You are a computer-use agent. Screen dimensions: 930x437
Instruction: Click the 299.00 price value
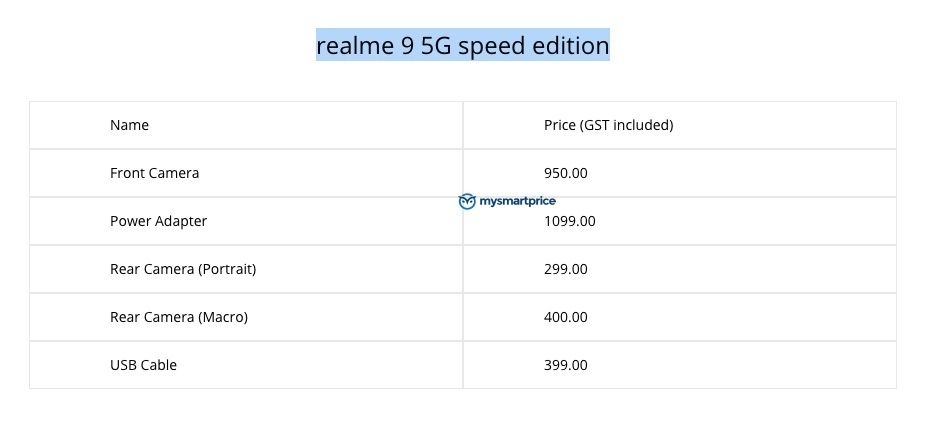(x=565, y=269)
